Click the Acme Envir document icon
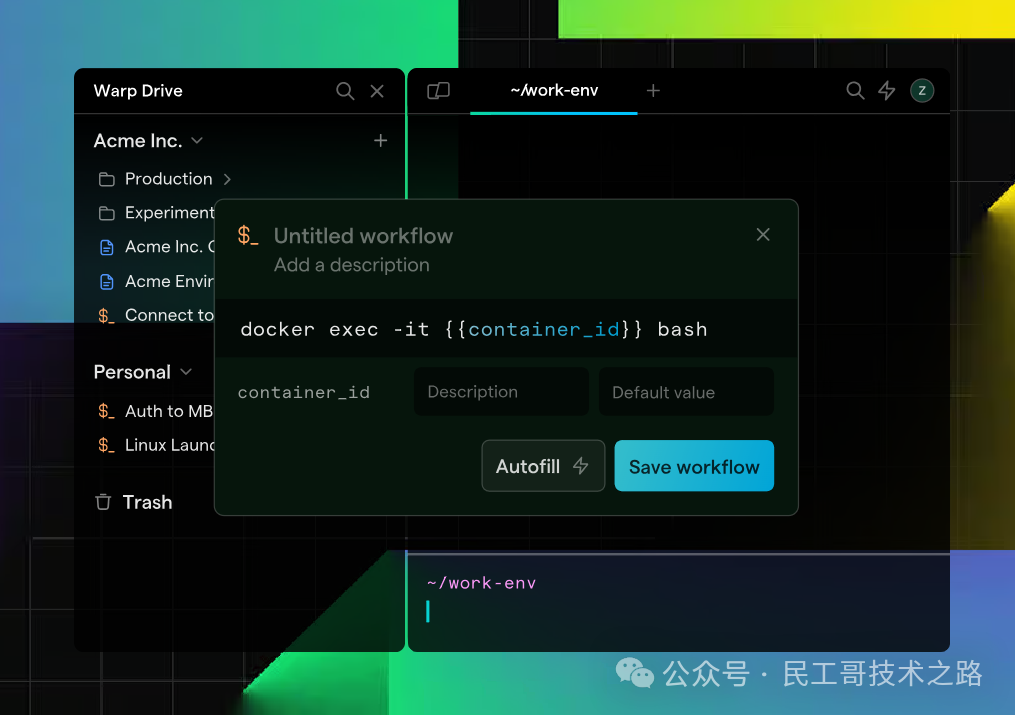 click(107, 281)
